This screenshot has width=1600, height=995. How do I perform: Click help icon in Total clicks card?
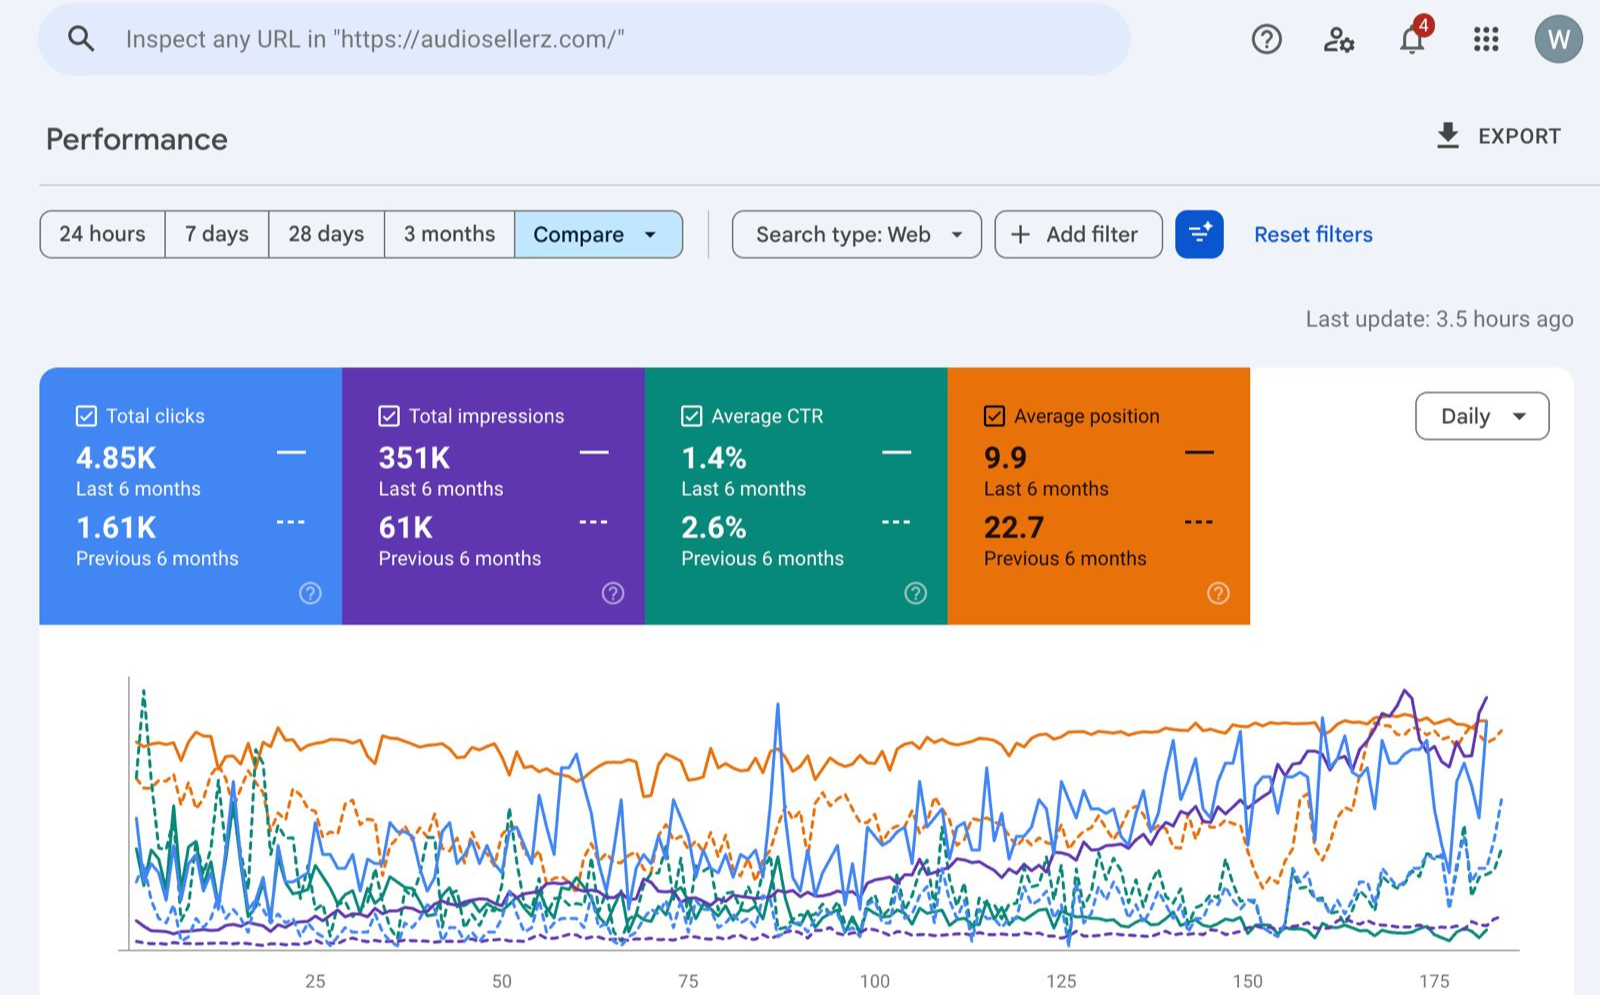(310, 593)
